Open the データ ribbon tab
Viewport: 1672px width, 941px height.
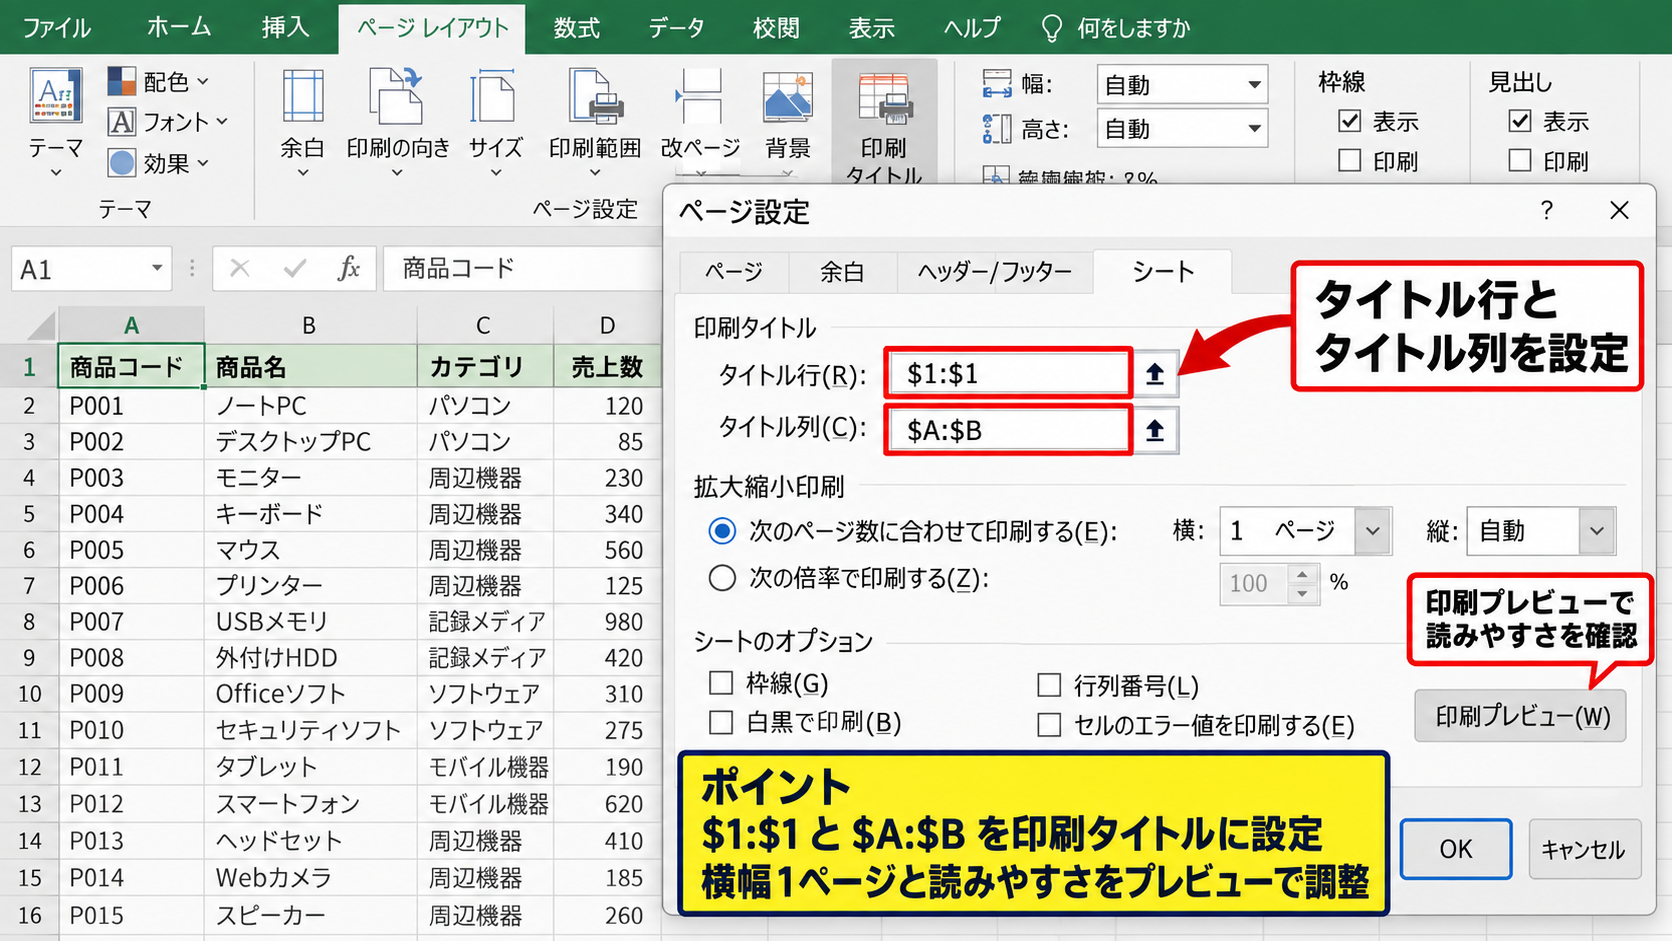tap(677, 28)
